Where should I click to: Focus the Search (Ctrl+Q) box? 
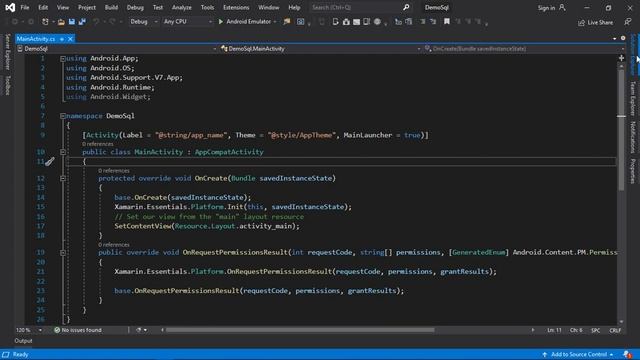[x=360, y=7]
